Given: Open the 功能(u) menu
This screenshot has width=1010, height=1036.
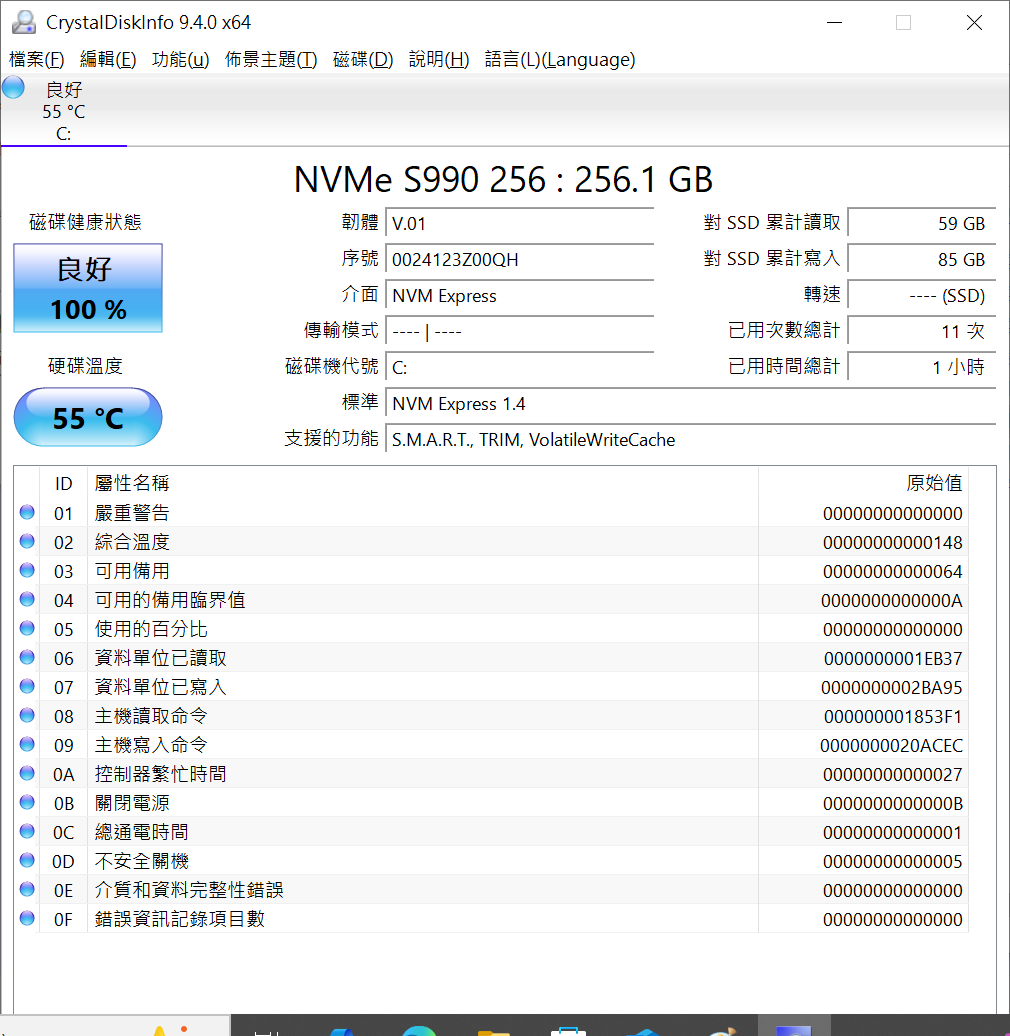Looking at the screenshot, I should [180, 59].
